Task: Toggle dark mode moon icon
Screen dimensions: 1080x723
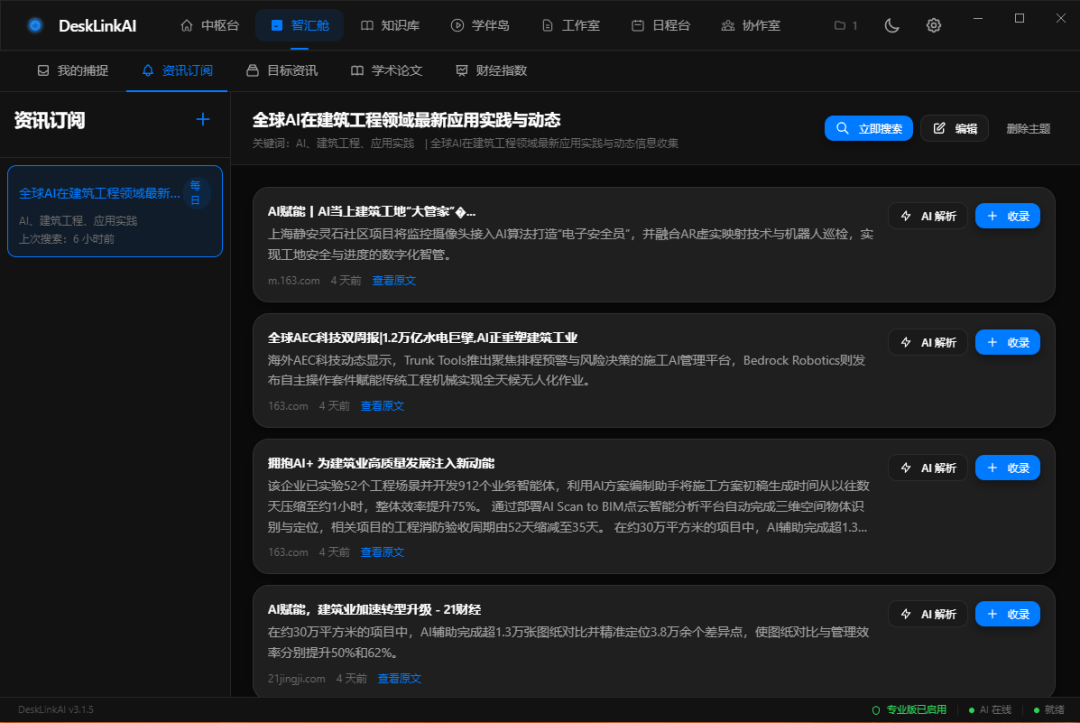Action: pyautogui.click(x=892, y=25)
